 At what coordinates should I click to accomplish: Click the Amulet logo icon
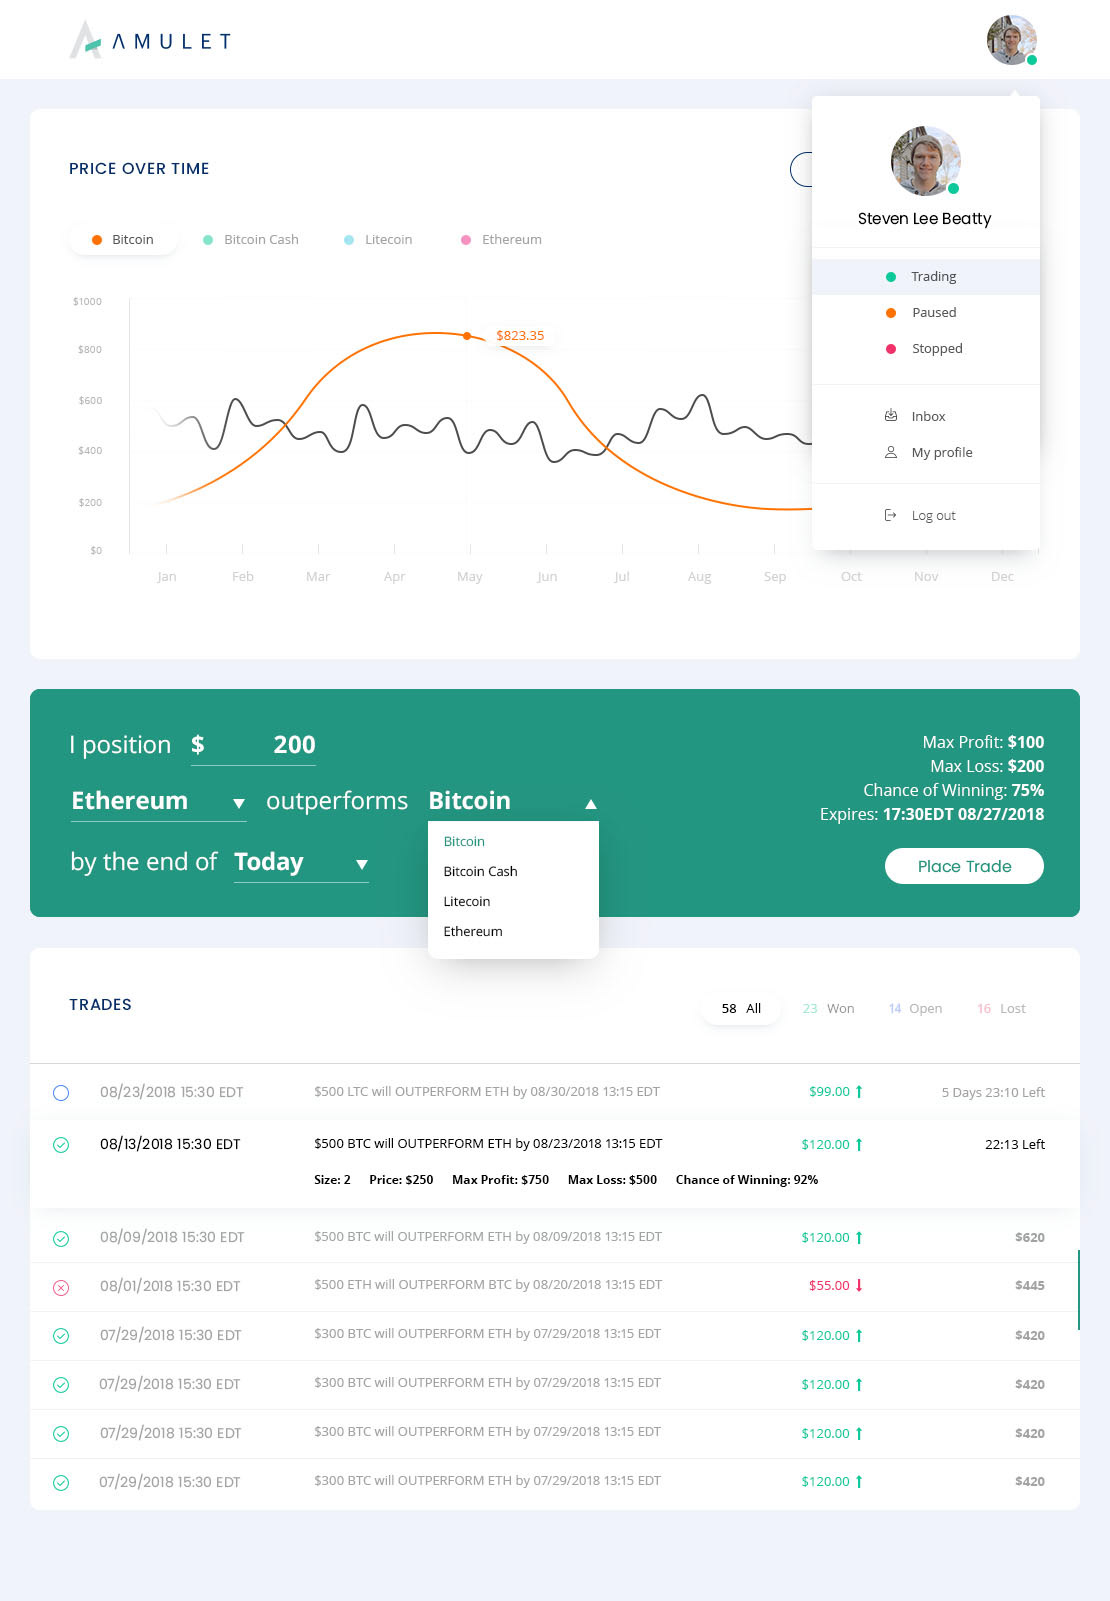pyautogui.click(x=86, y=40)
